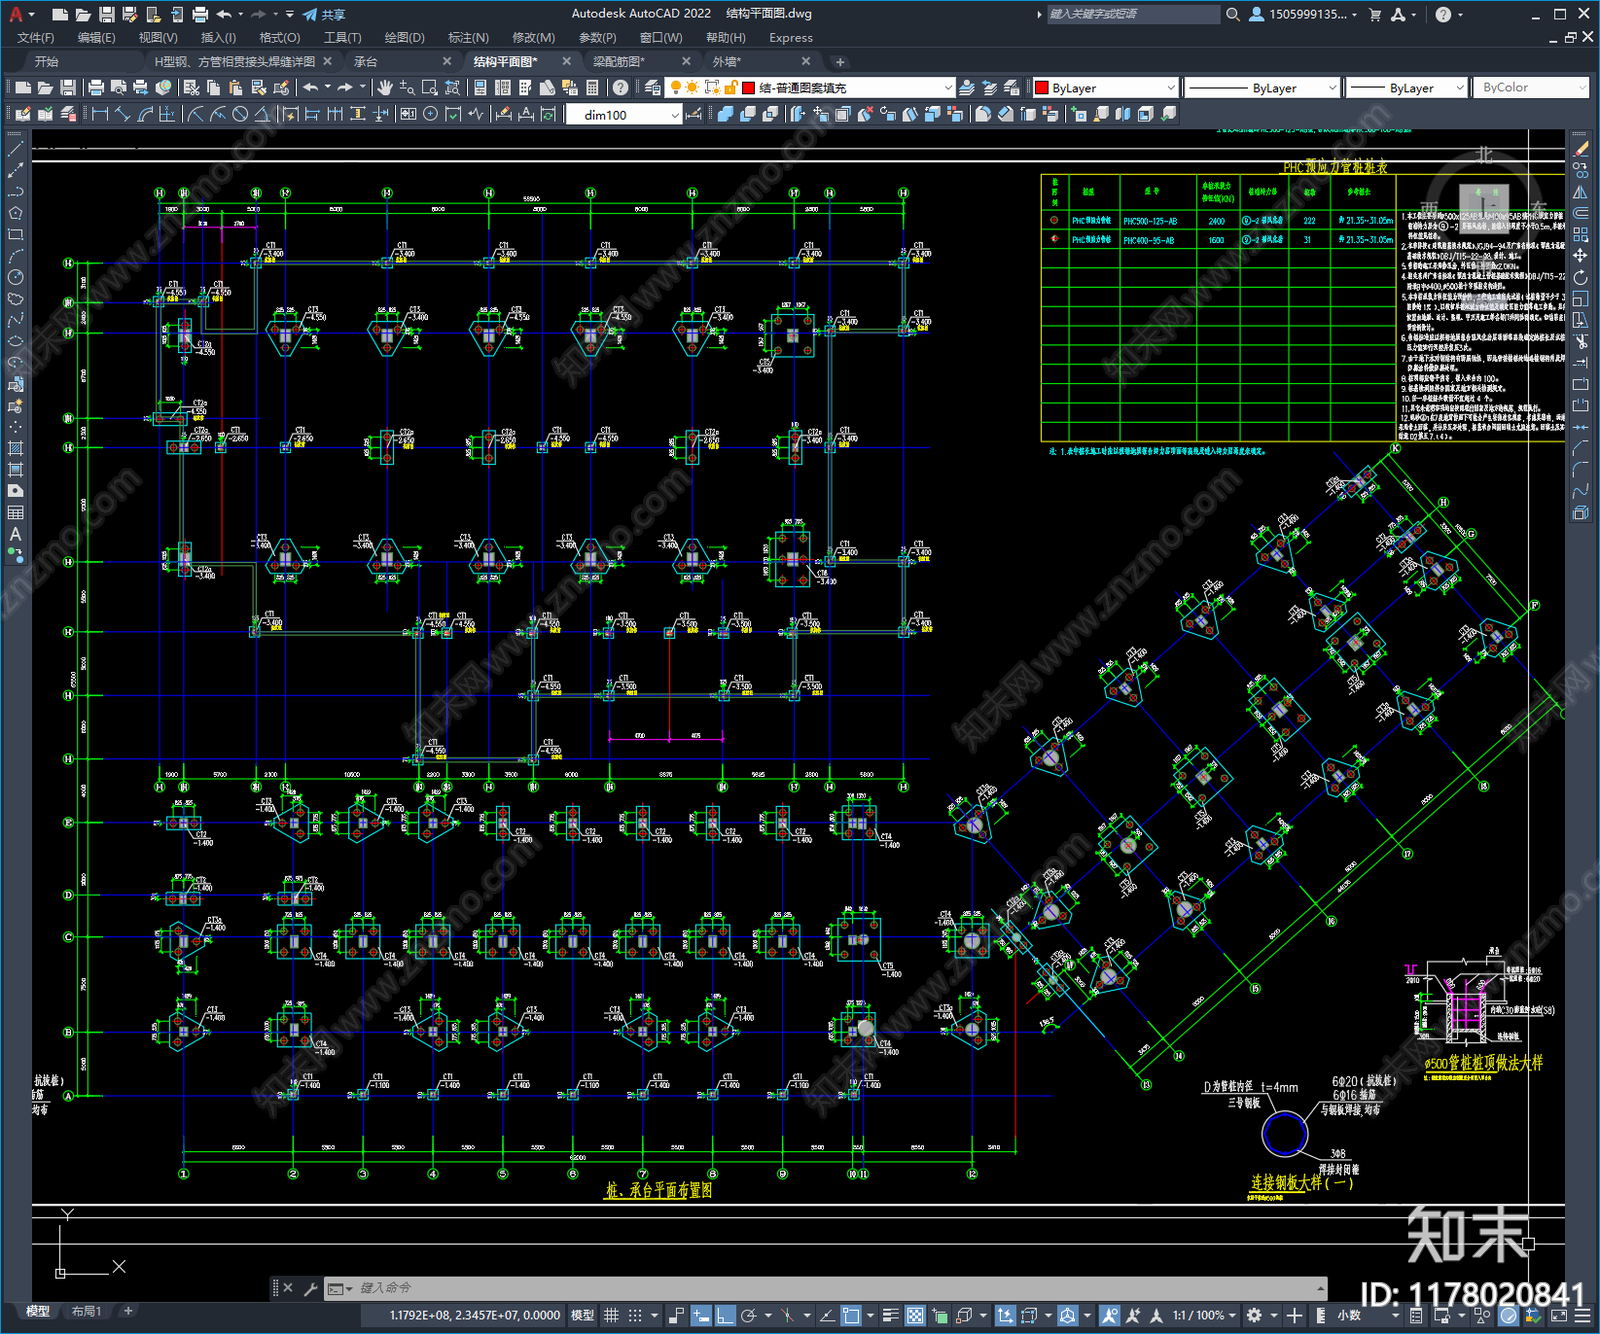This screenshot has width=1600, height=1334.
Task: Select the Multiline Text A tool
Action: [15, 534]
